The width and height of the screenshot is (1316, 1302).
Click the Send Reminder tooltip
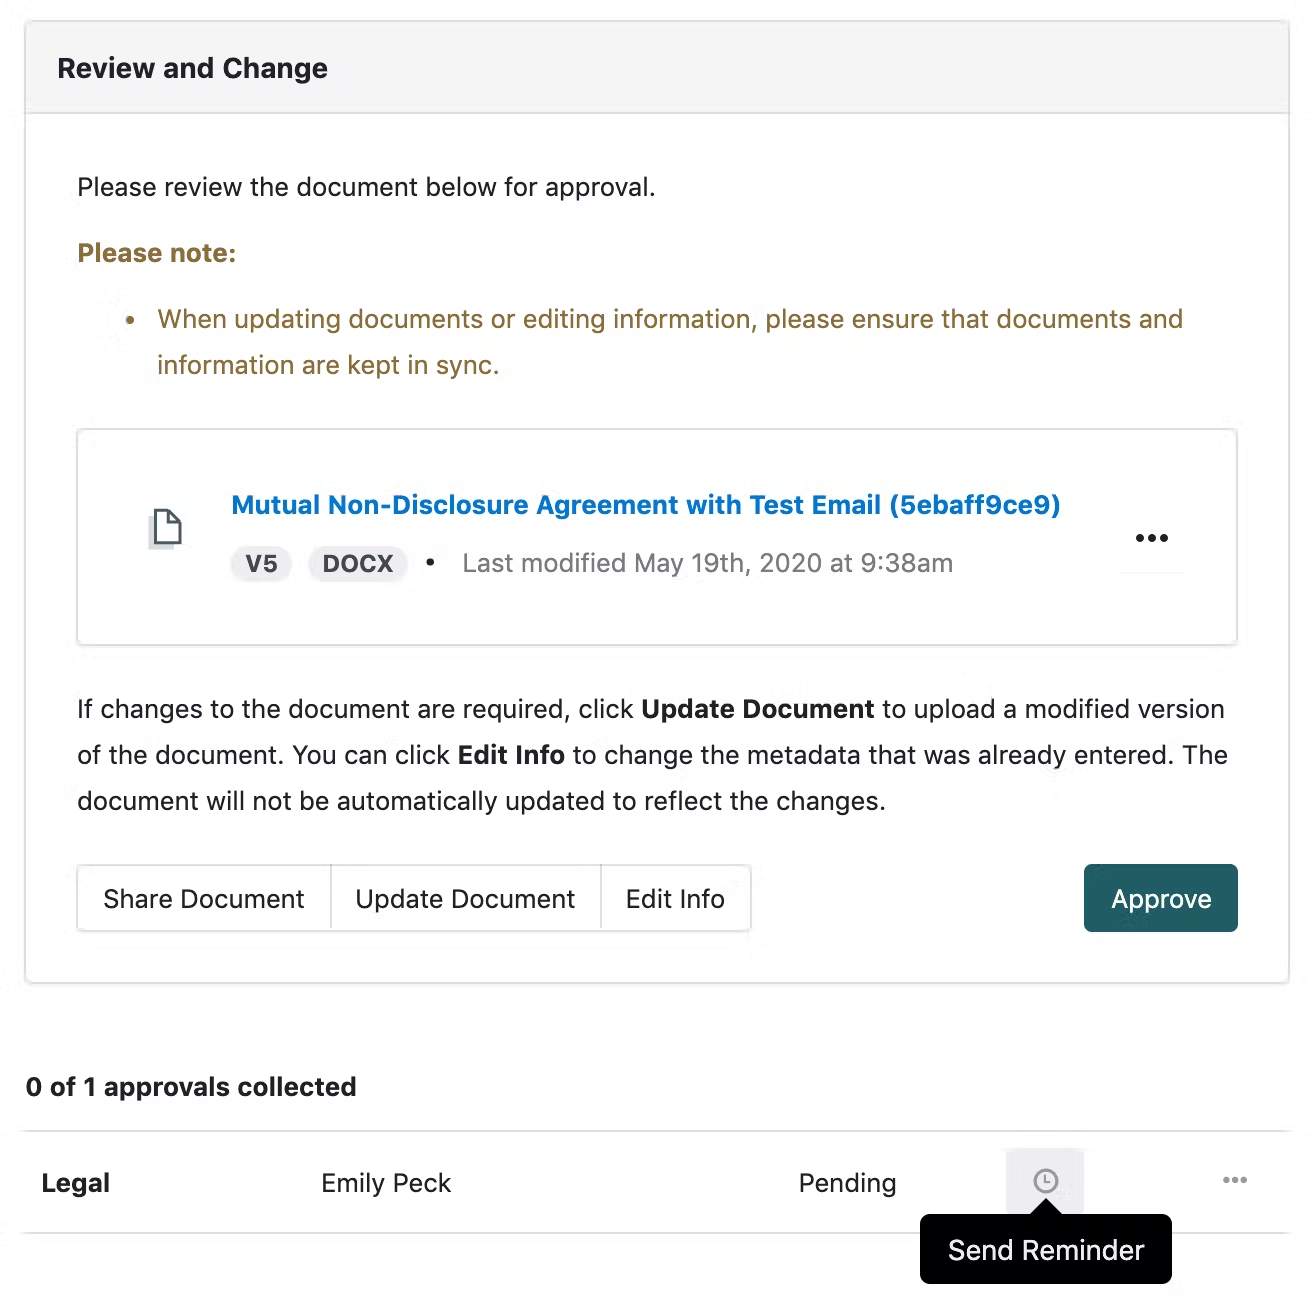1045,1250
